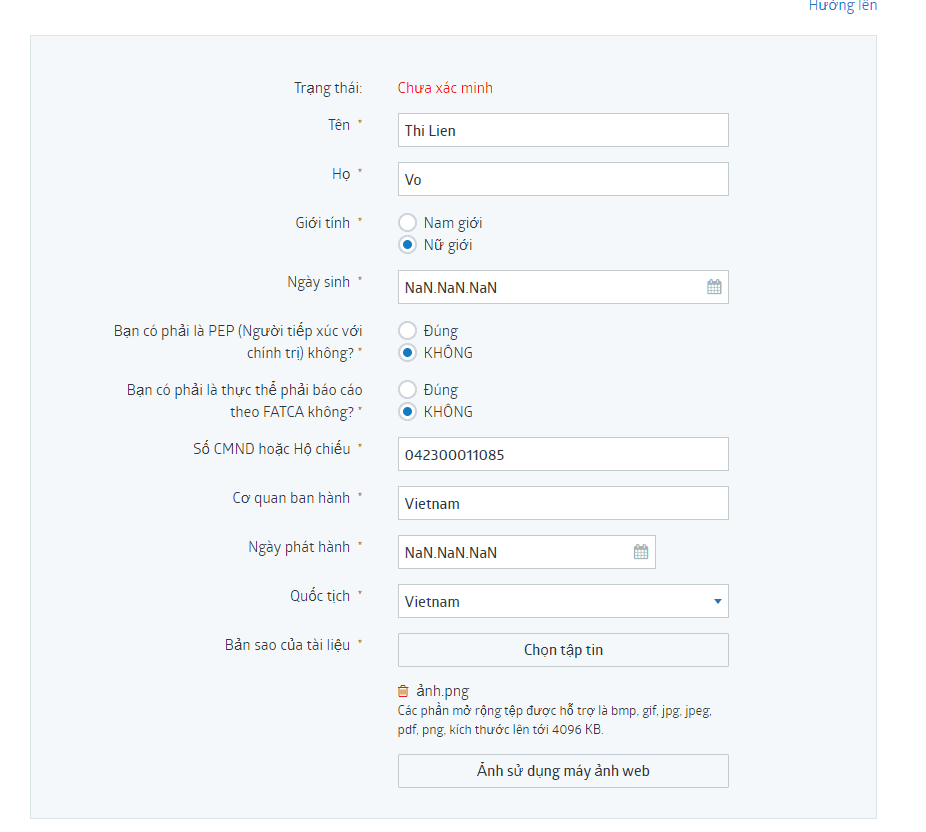Delete the uploaded ảnh.png file

(x=403, y=691)
